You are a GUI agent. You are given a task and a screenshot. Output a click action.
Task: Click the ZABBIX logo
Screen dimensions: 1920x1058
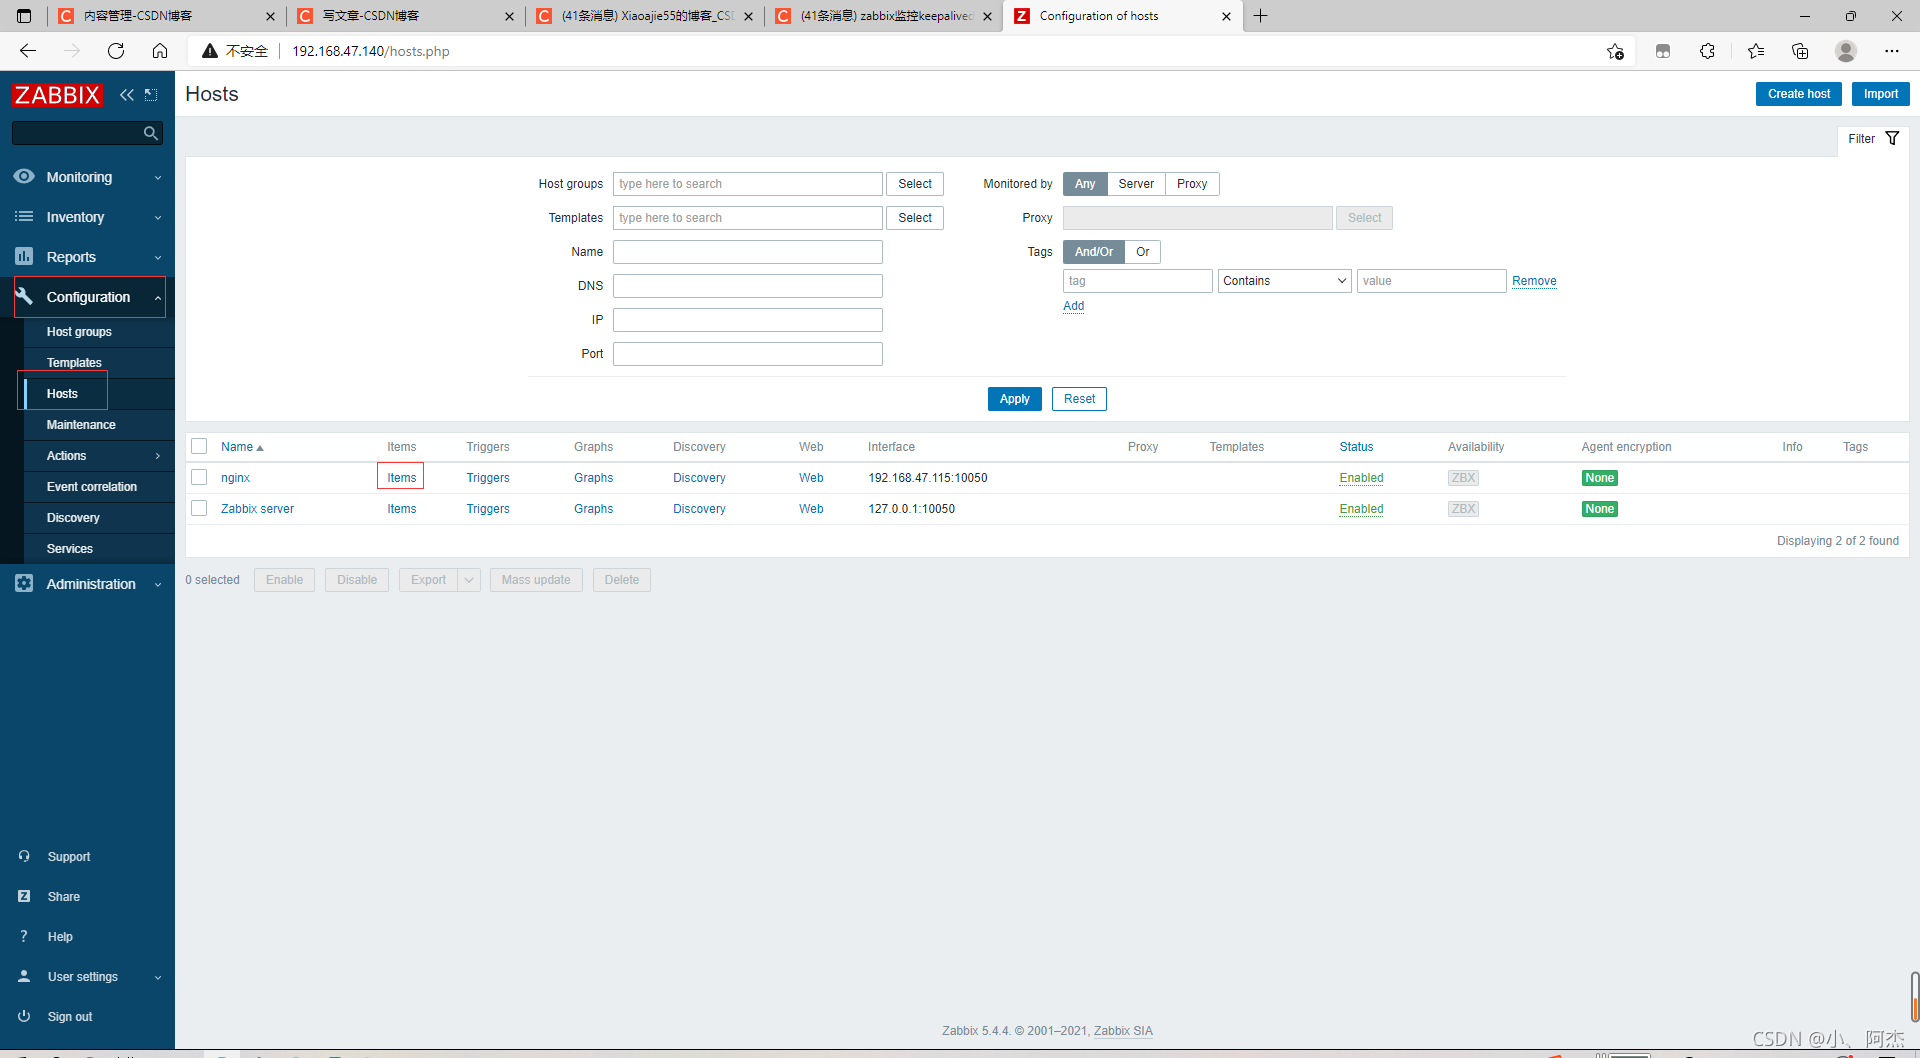(57, 95)
